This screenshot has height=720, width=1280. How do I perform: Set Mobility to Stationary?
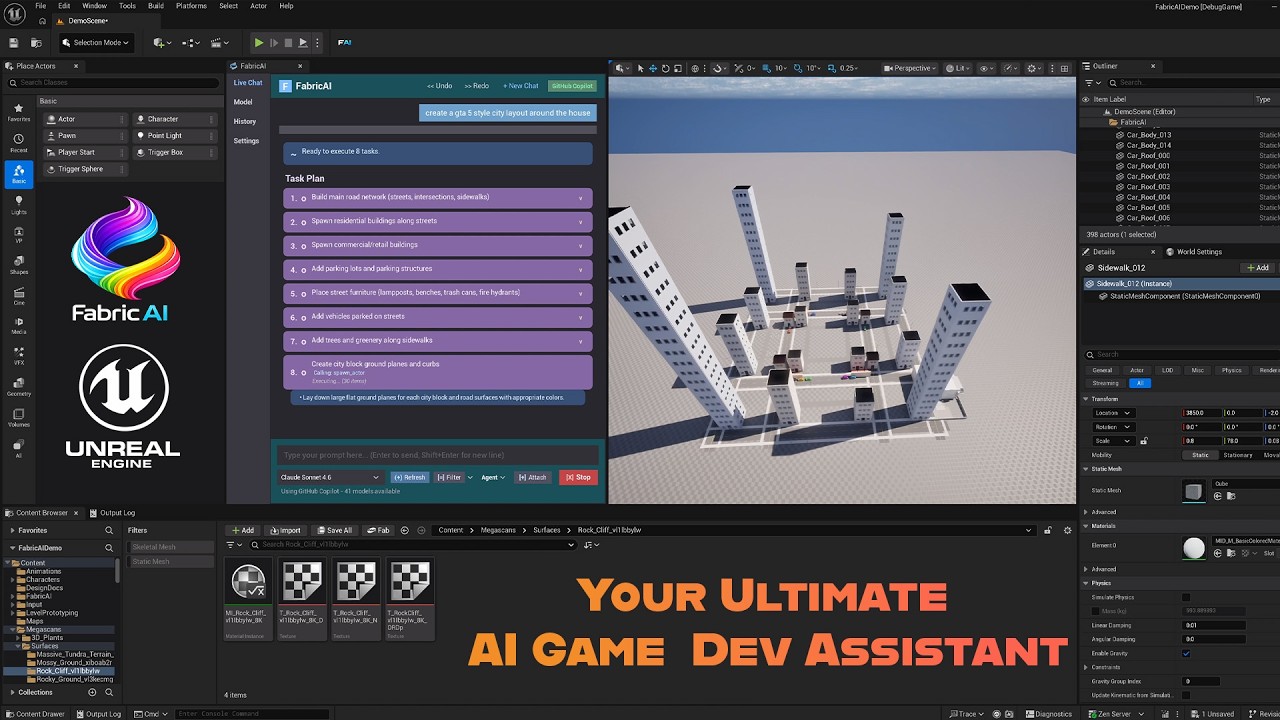[x=1237, y=455]
